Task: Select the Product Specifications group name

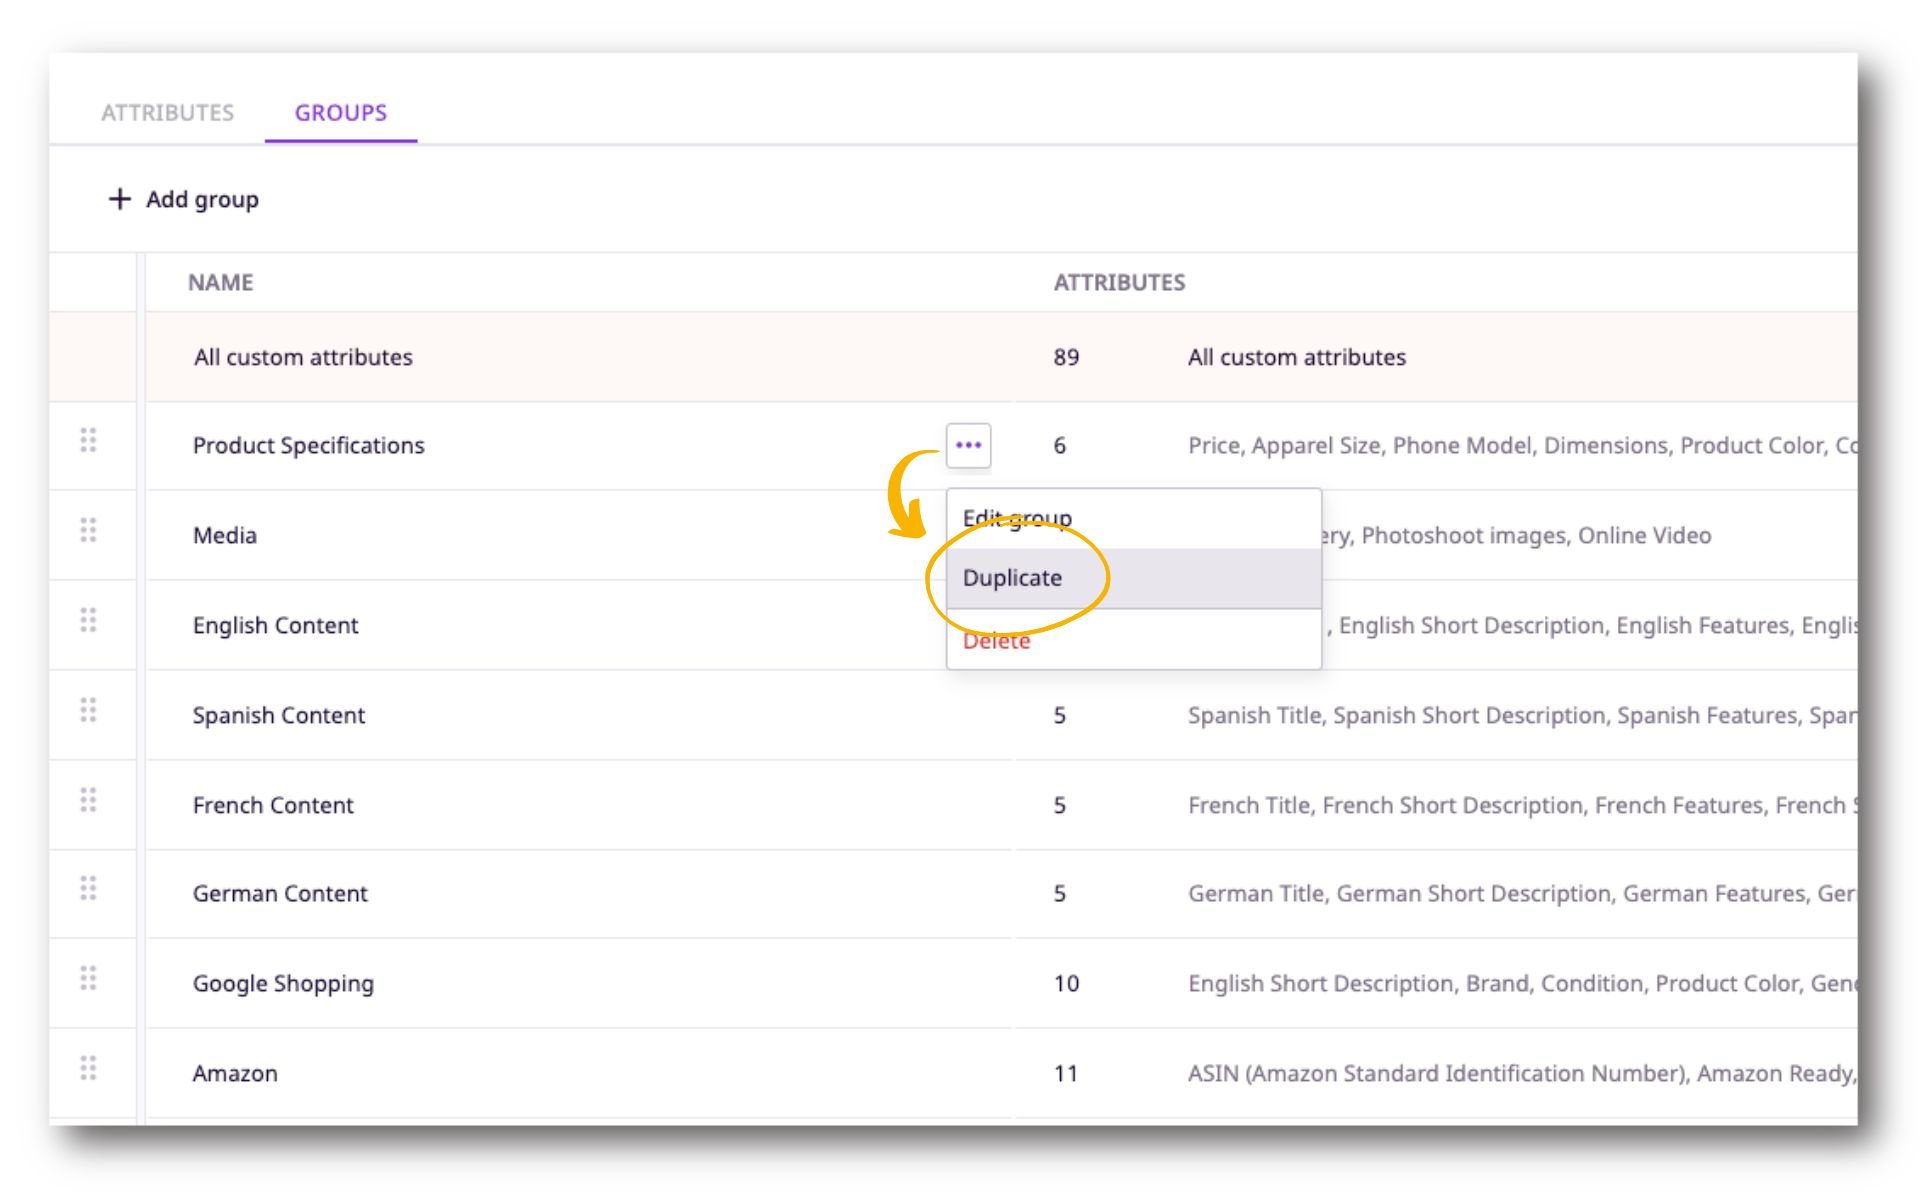Action: pos(309,445)
